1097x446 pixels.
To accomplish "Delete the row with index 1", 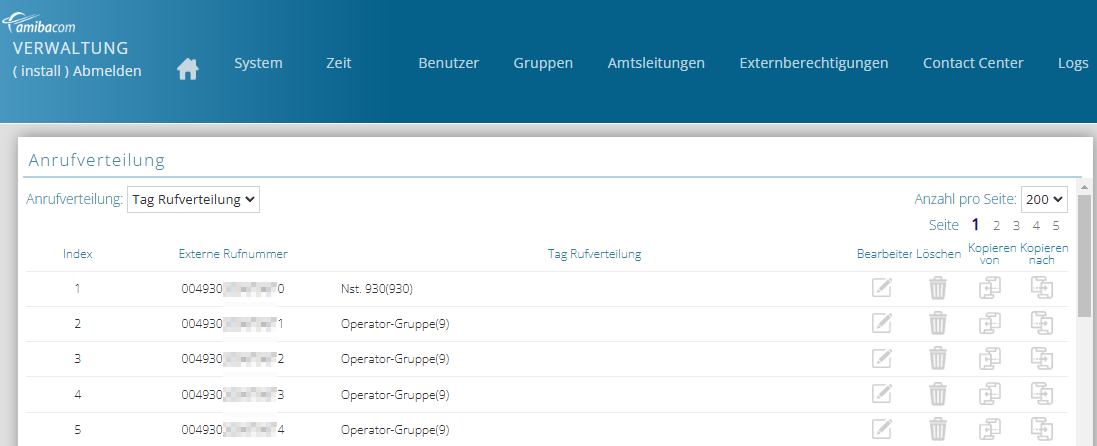I will (x=937, y=288).
